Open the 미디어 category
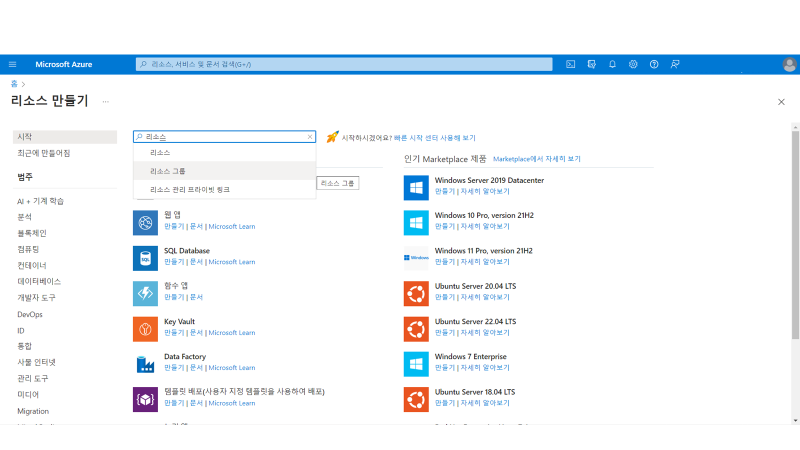Viewport: 800px width, 450px height. [x=28, y=394]
